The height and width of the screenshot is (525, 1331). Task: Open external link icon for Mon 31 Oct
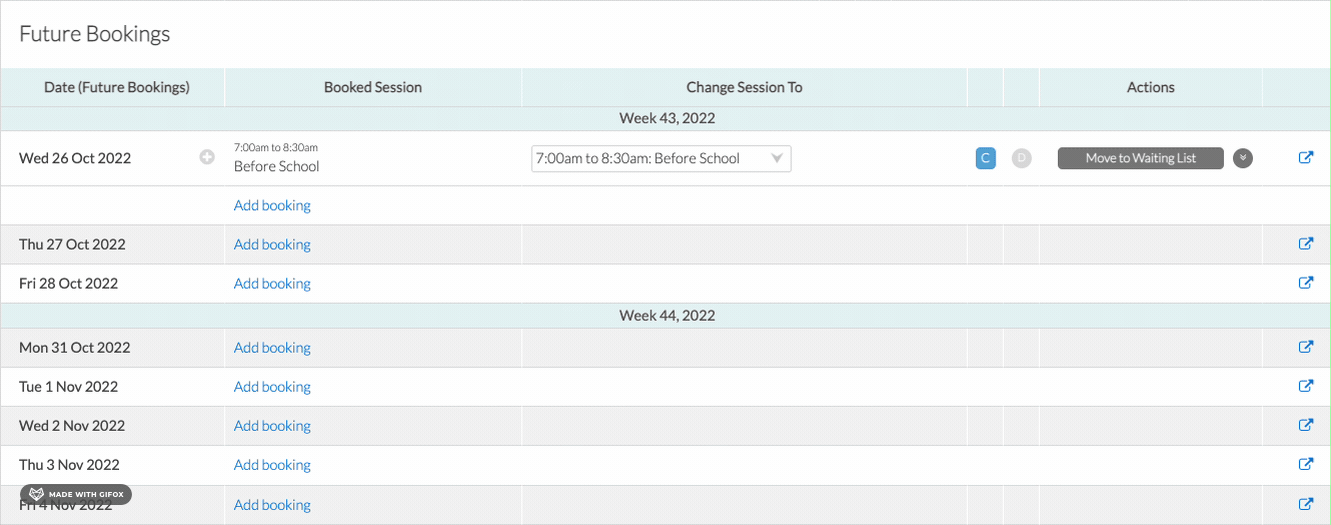point(1305,347)
